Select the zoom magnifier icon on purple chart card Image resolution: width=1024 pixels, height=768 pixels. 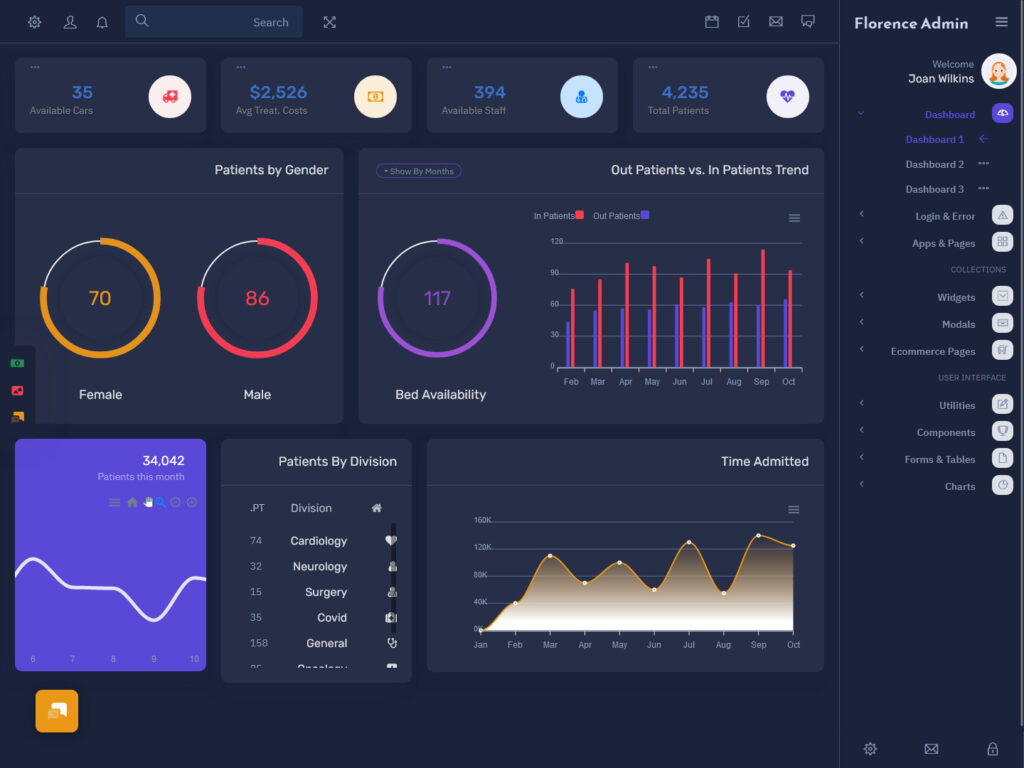pos(160,502)
